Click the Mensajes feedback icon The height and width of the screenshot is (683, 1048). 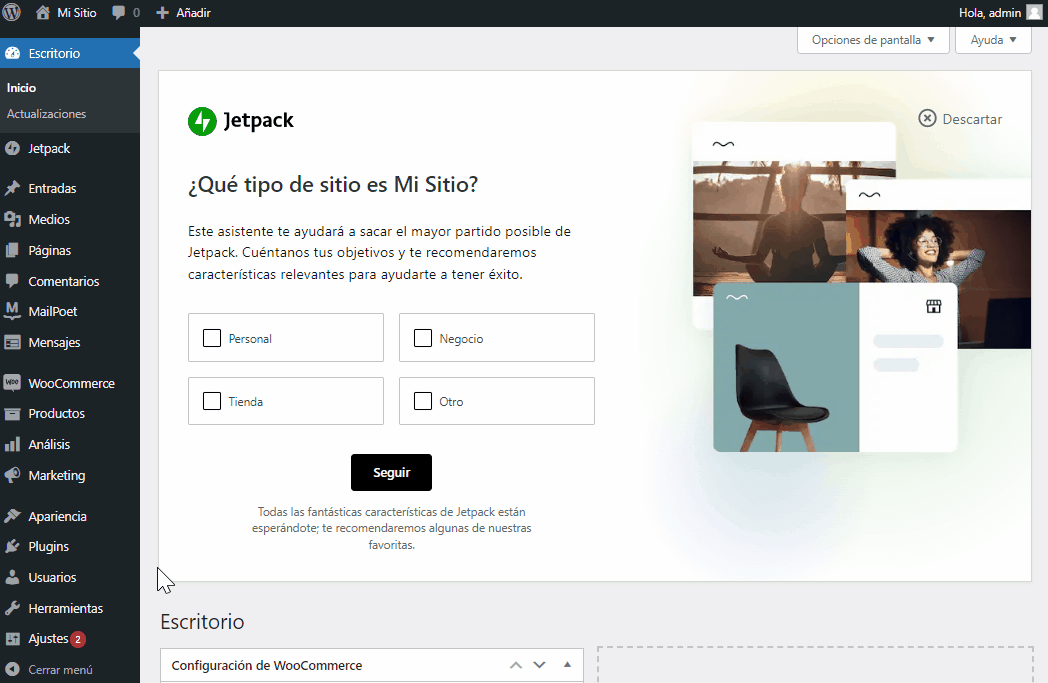tap(13, 342)
